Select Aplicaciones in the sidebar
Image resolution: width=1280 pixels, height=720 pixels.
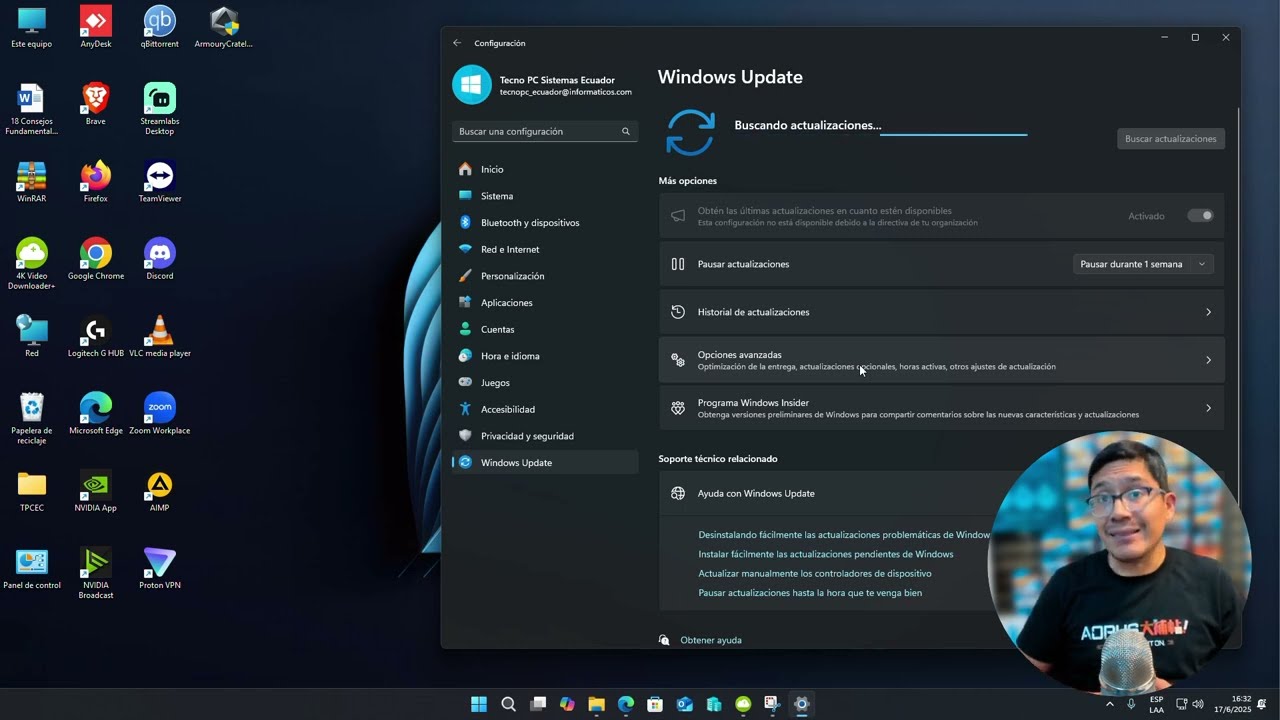[x=545, y=302]
